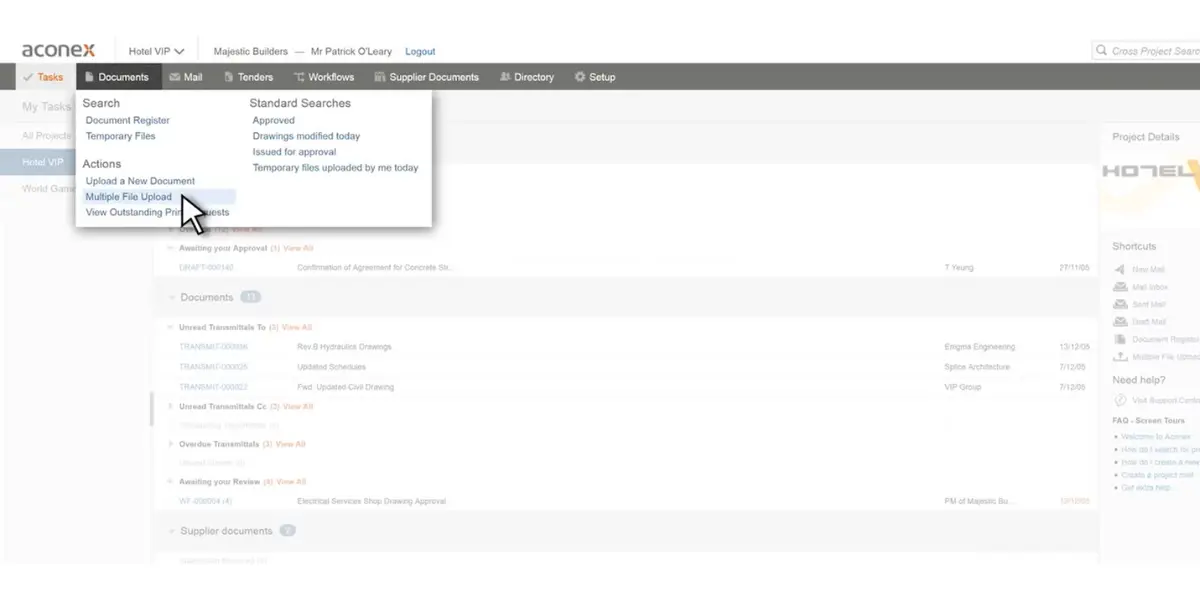View All for Overdue Transmittals
The width and height of the screenshot is (1200, 600).
291,444
